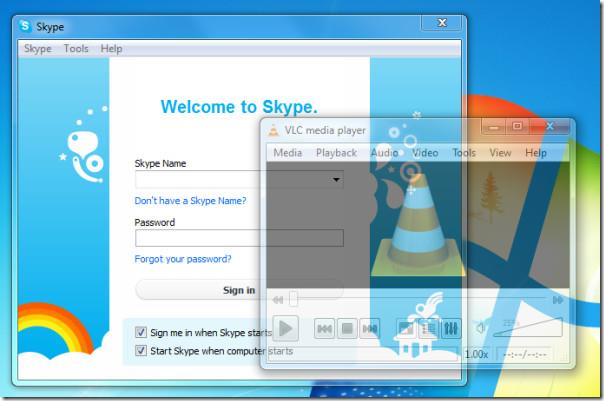Open VLC's playlist view button
The width and height of the screenshot is (604, 401).
(x=428, y=329)
